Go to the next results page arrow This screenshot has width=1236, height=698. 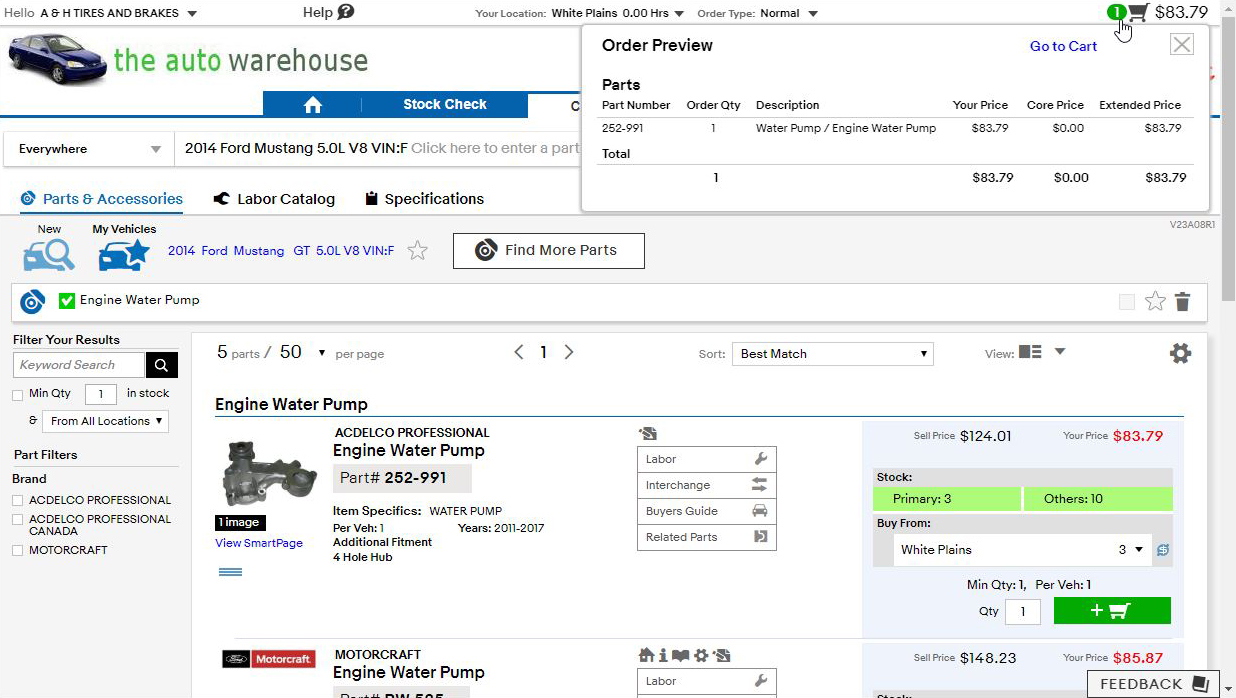(569, 352)
